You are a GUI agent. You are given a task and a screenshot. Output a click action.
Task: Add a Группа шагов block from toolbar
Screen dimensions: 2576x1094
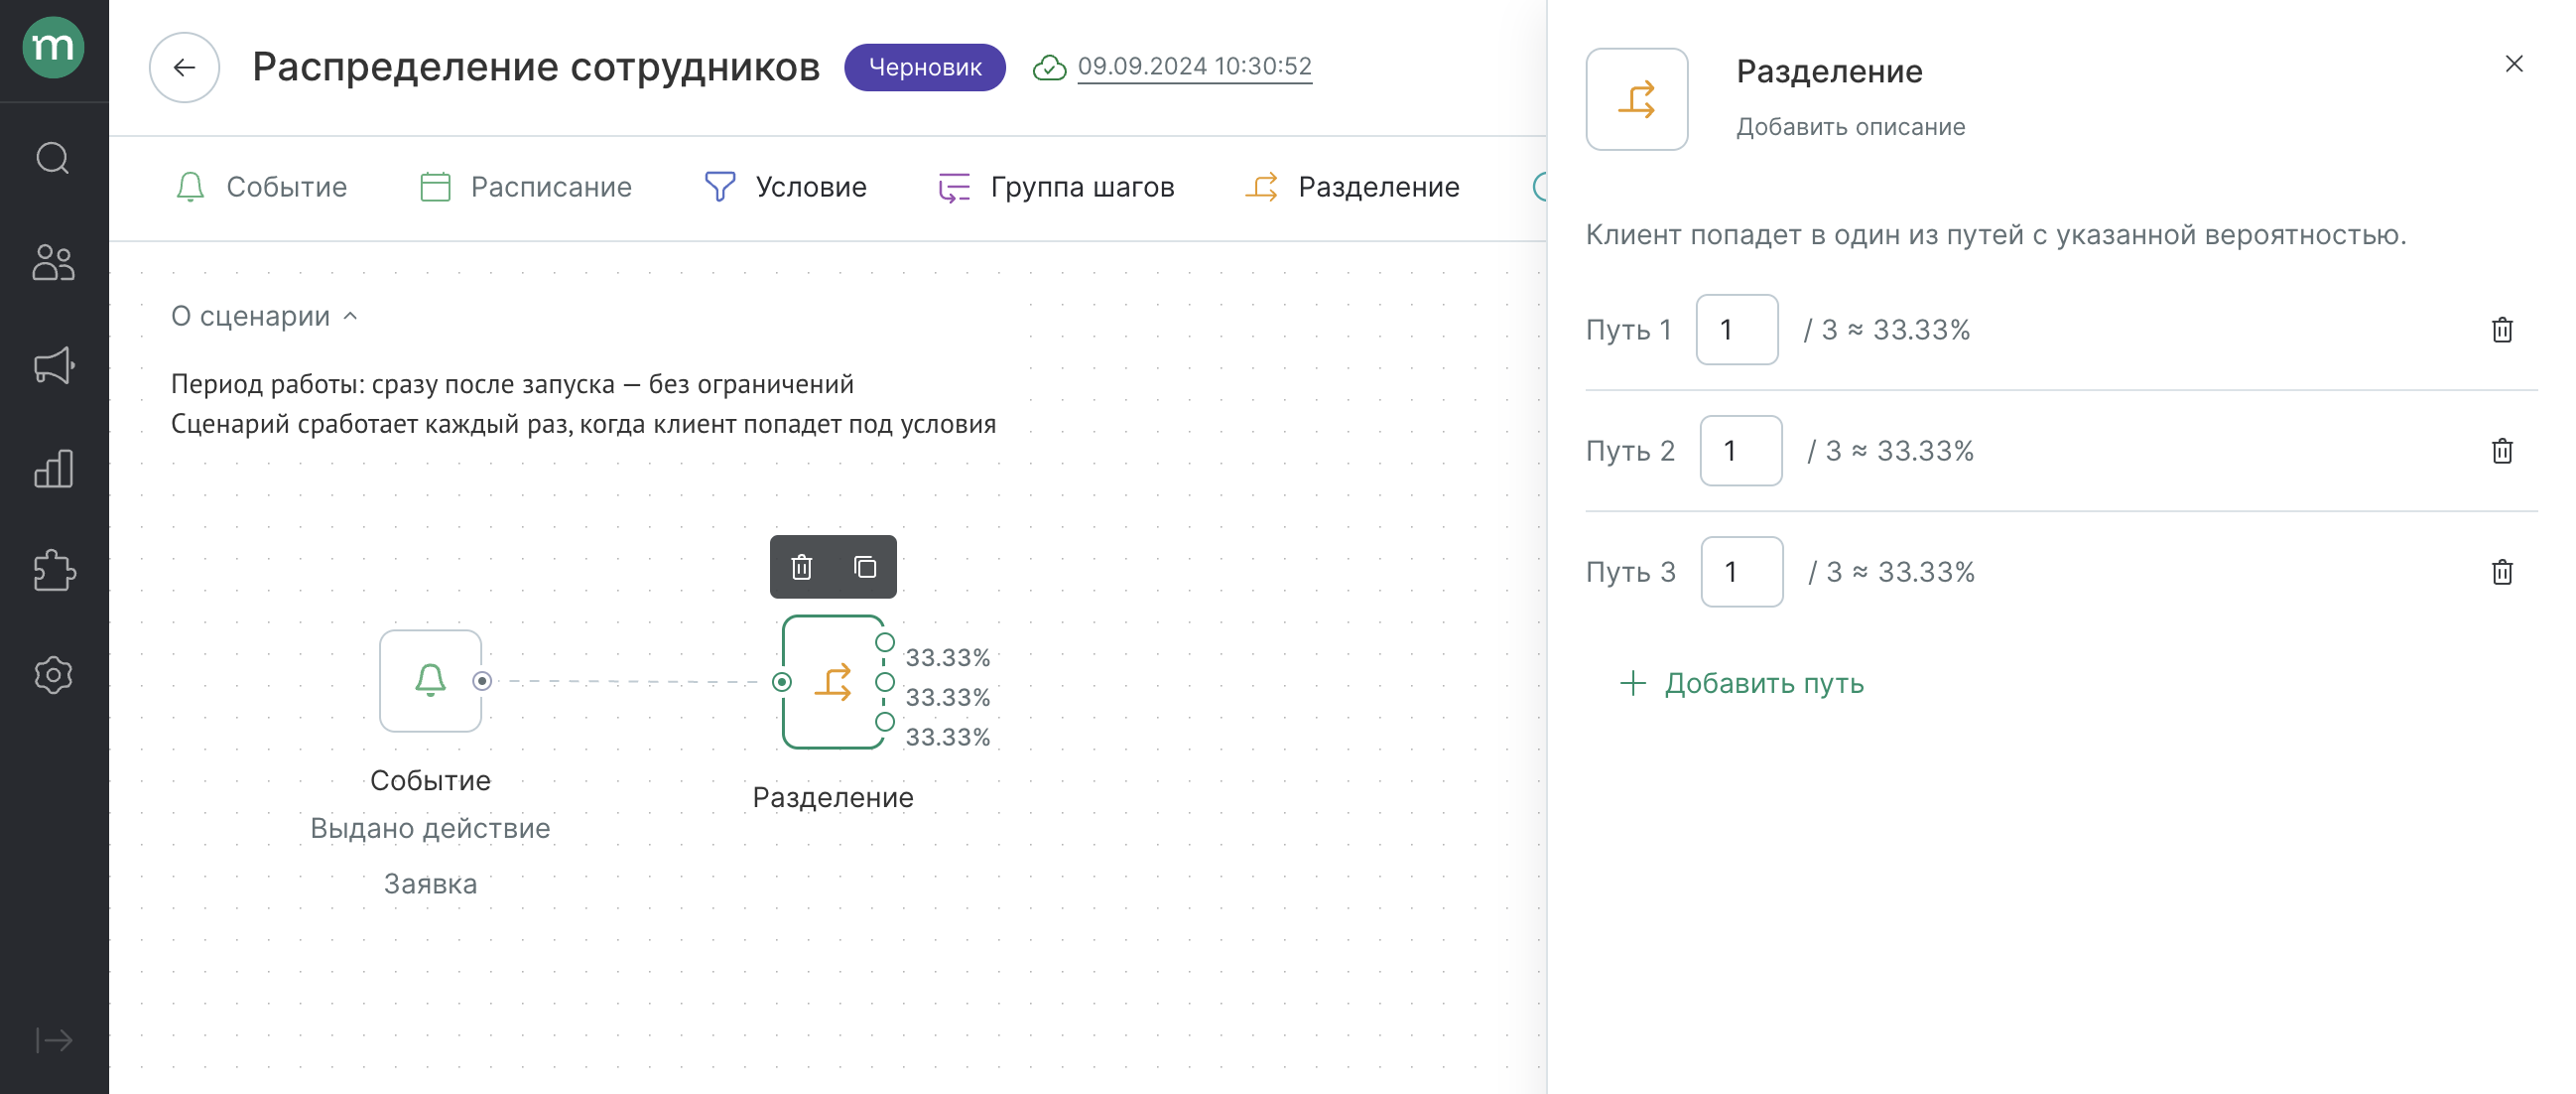[1056, 187]
